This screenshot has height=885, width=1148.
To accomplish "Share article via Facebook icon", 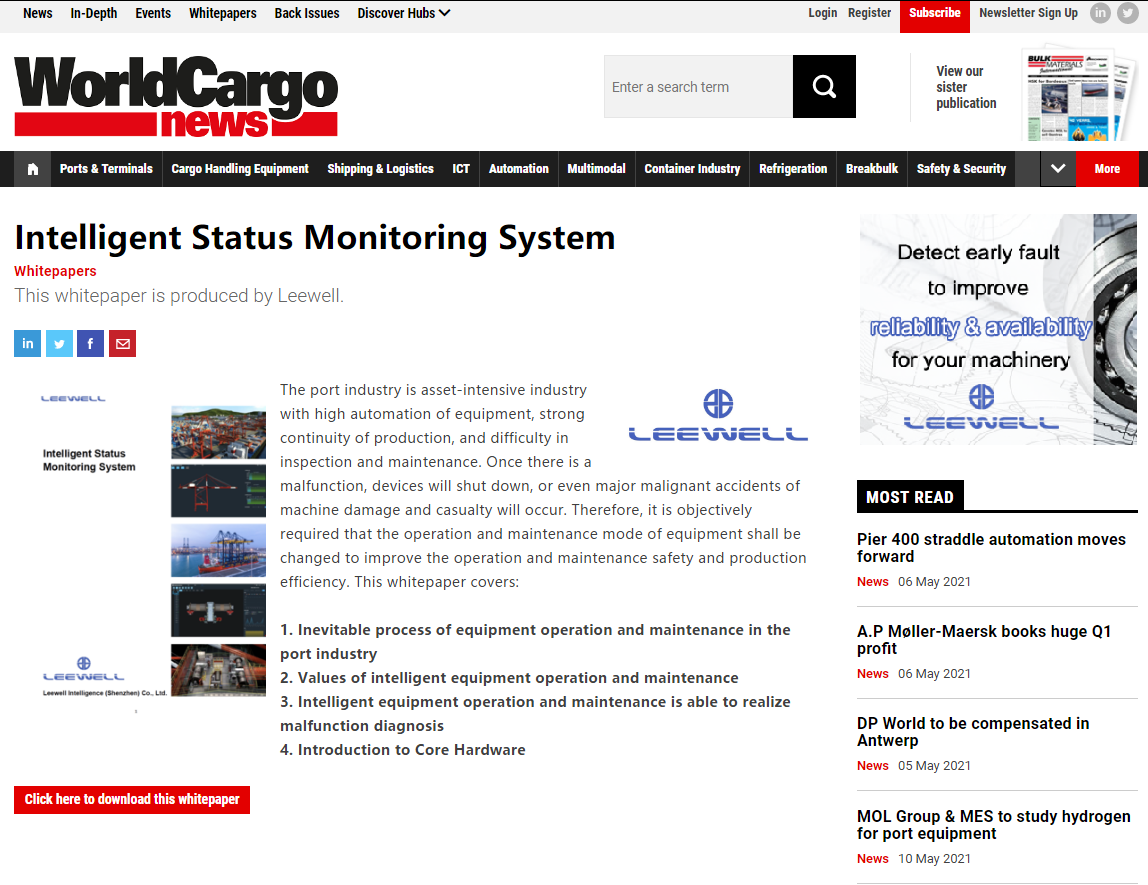I will (x=90, y=344).
